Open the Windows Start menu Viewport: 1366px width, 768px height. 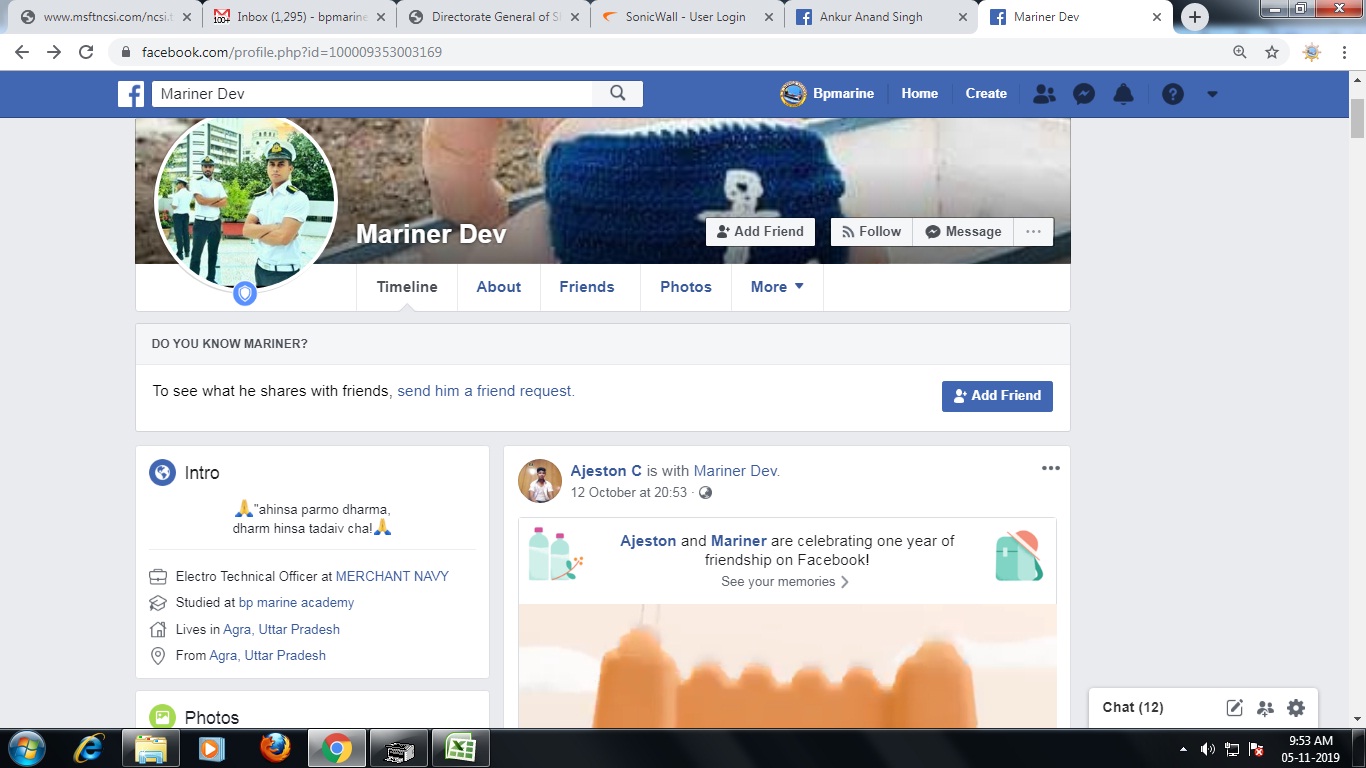pyautogui.click(x=27, y=748)
